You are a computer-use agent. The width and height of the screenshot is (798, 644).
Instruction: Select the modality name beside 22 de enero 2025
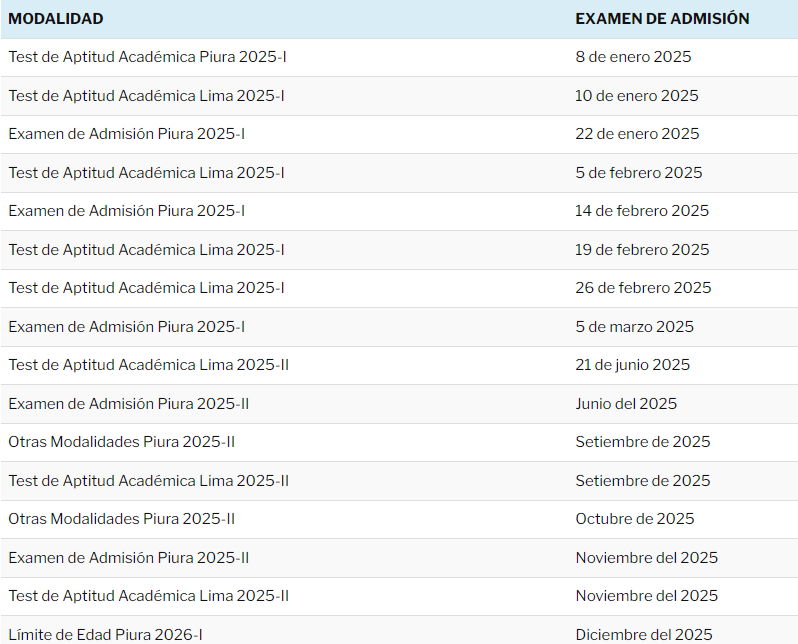[x=127, y=134]
